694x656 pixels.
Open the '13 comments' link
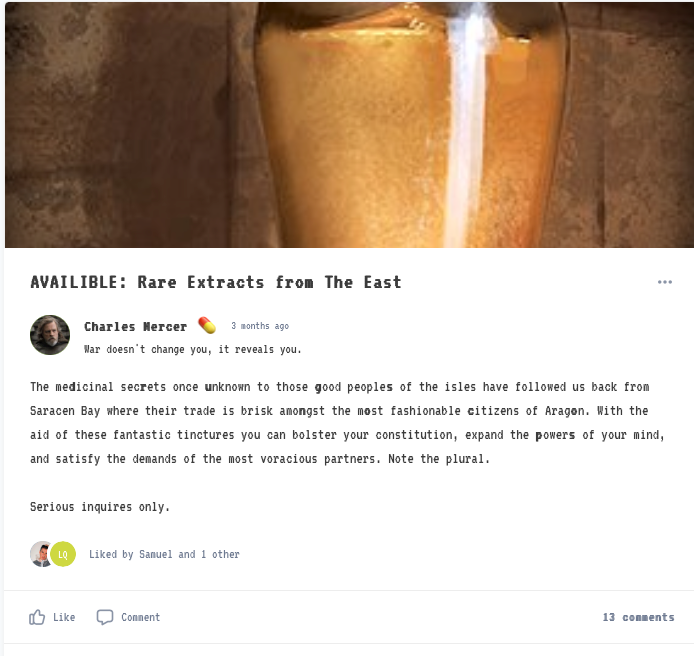tap(638, 617)
